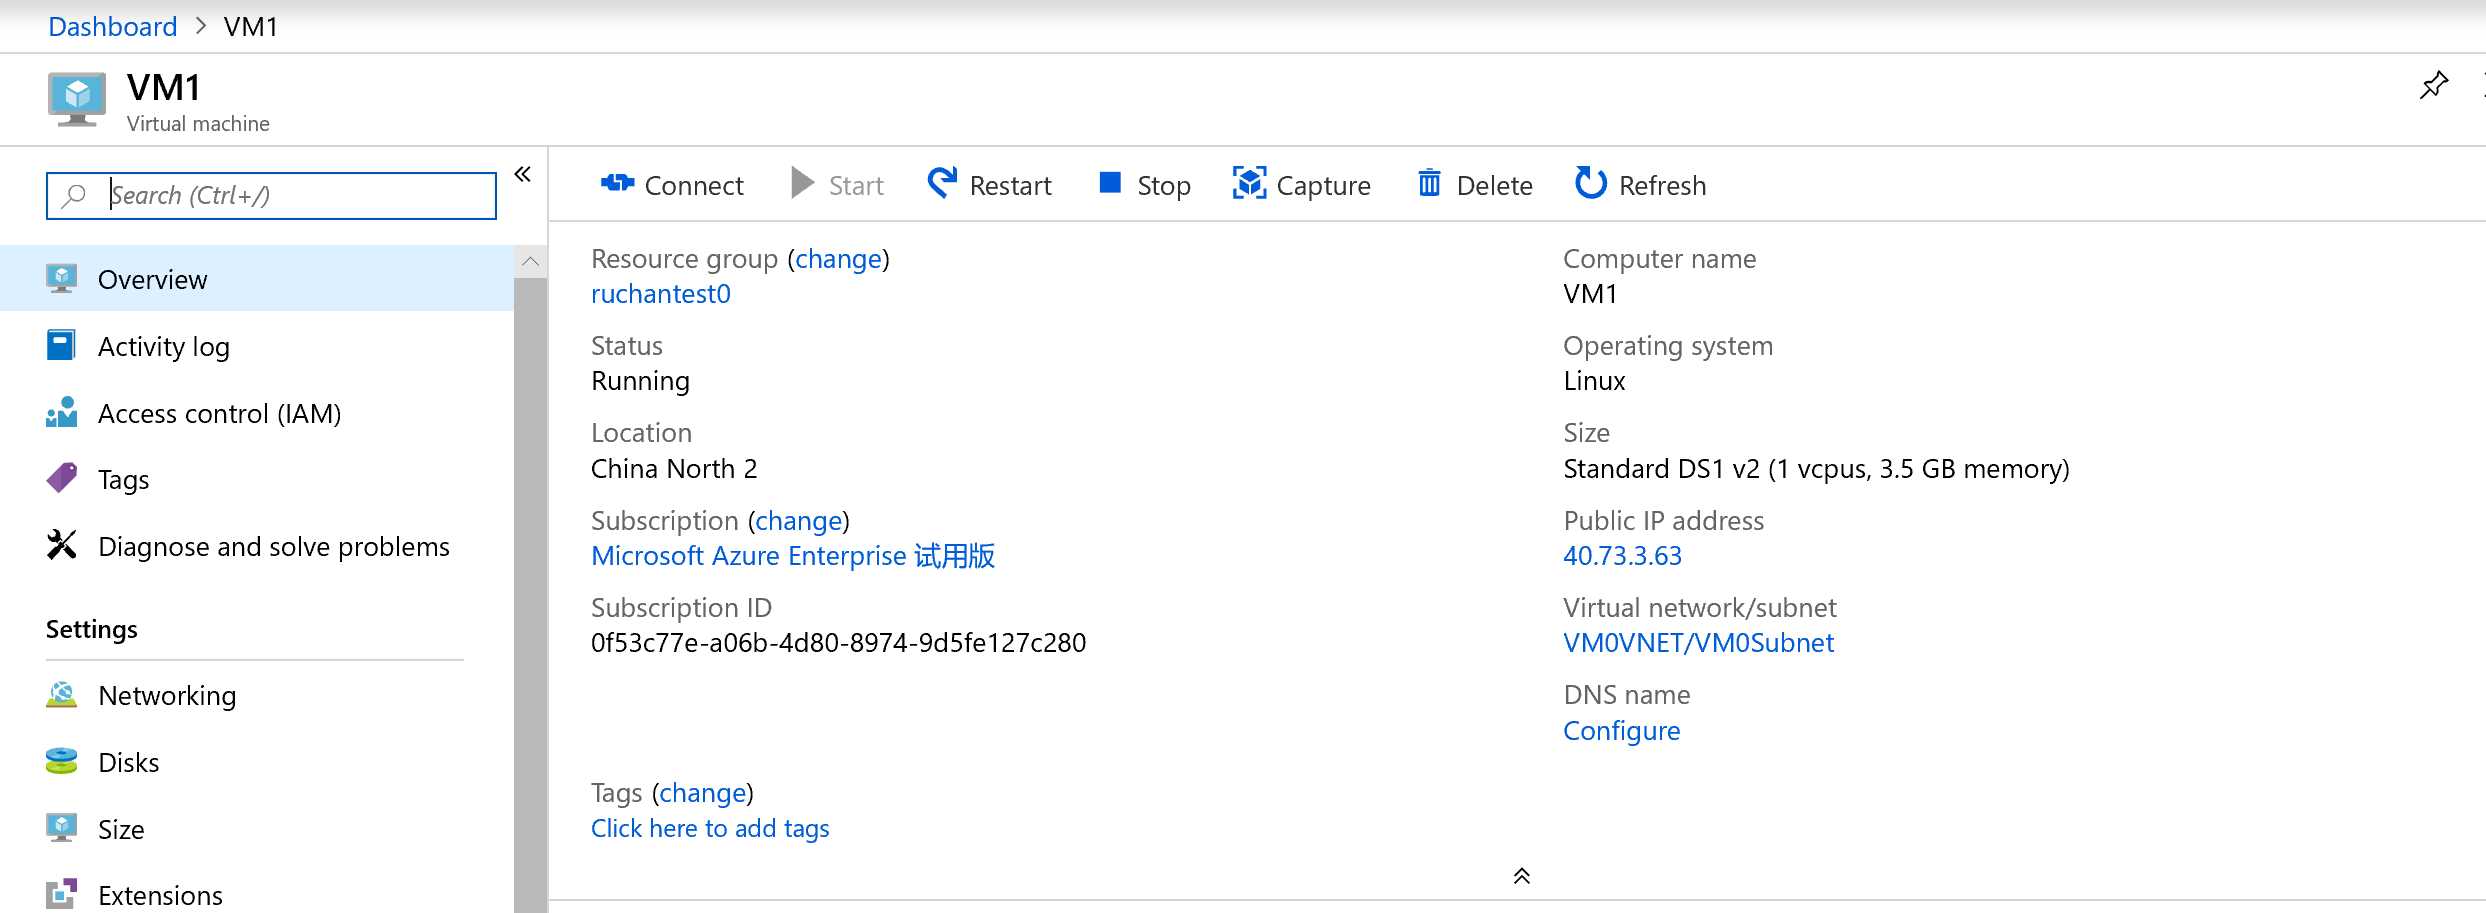Click the Extensions puzzle icon
Image resolution: width=2486 pixels, height=913 pixels.
pos(62,894)
